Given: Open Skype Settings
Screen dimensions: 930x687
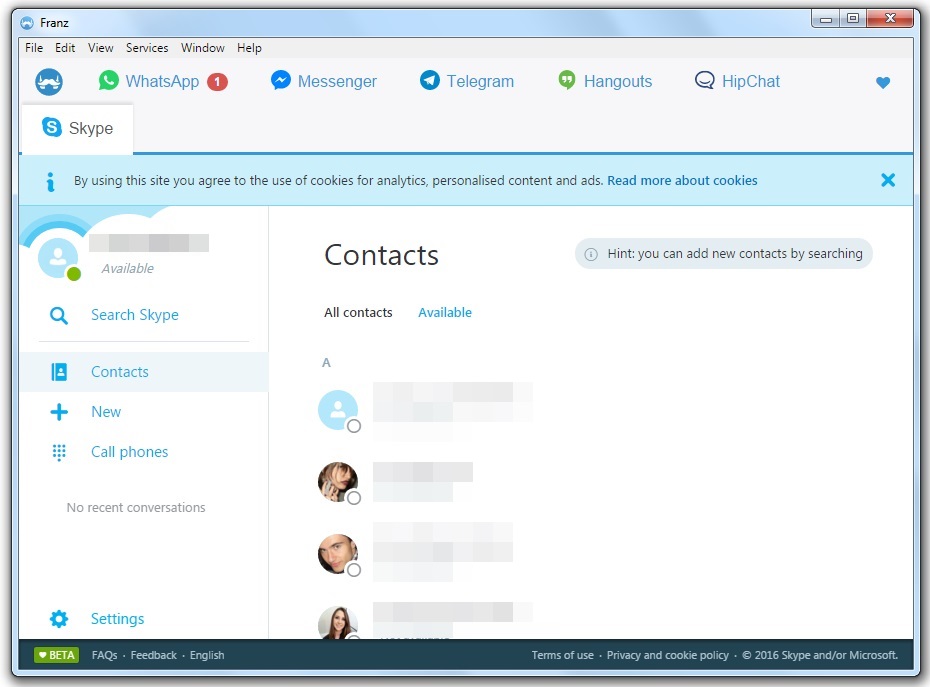Looking at the screenshot, I should click(x=117, y=619).
